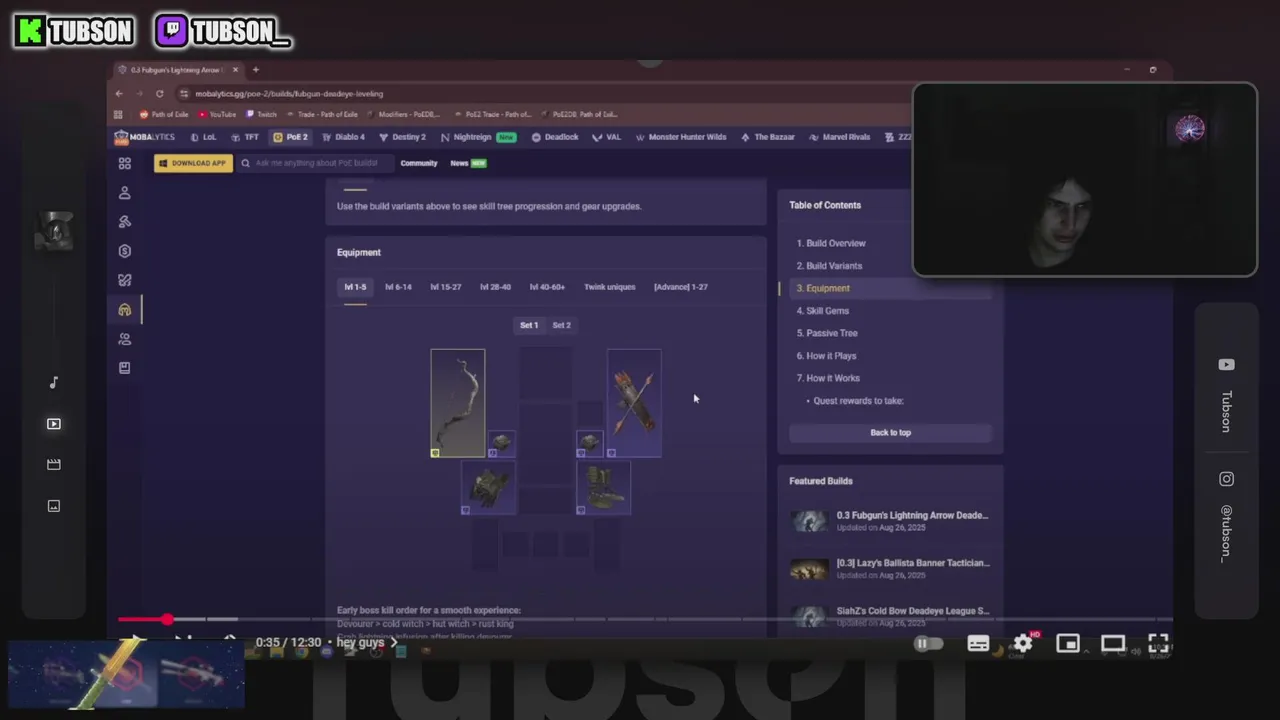Click the dashboard grid icon in sidebar
This screenshot has height=720, width=1280.
125,163
